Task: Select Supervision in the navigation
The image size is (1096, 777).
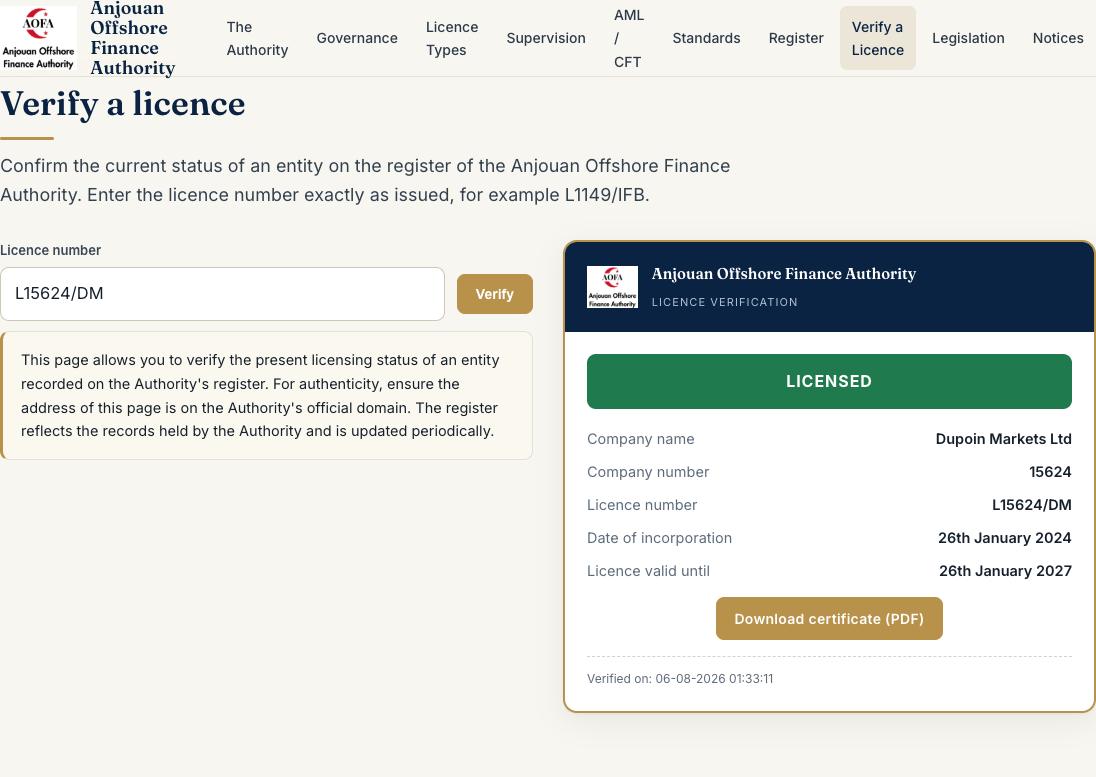Action: click(x=546, y=38)
